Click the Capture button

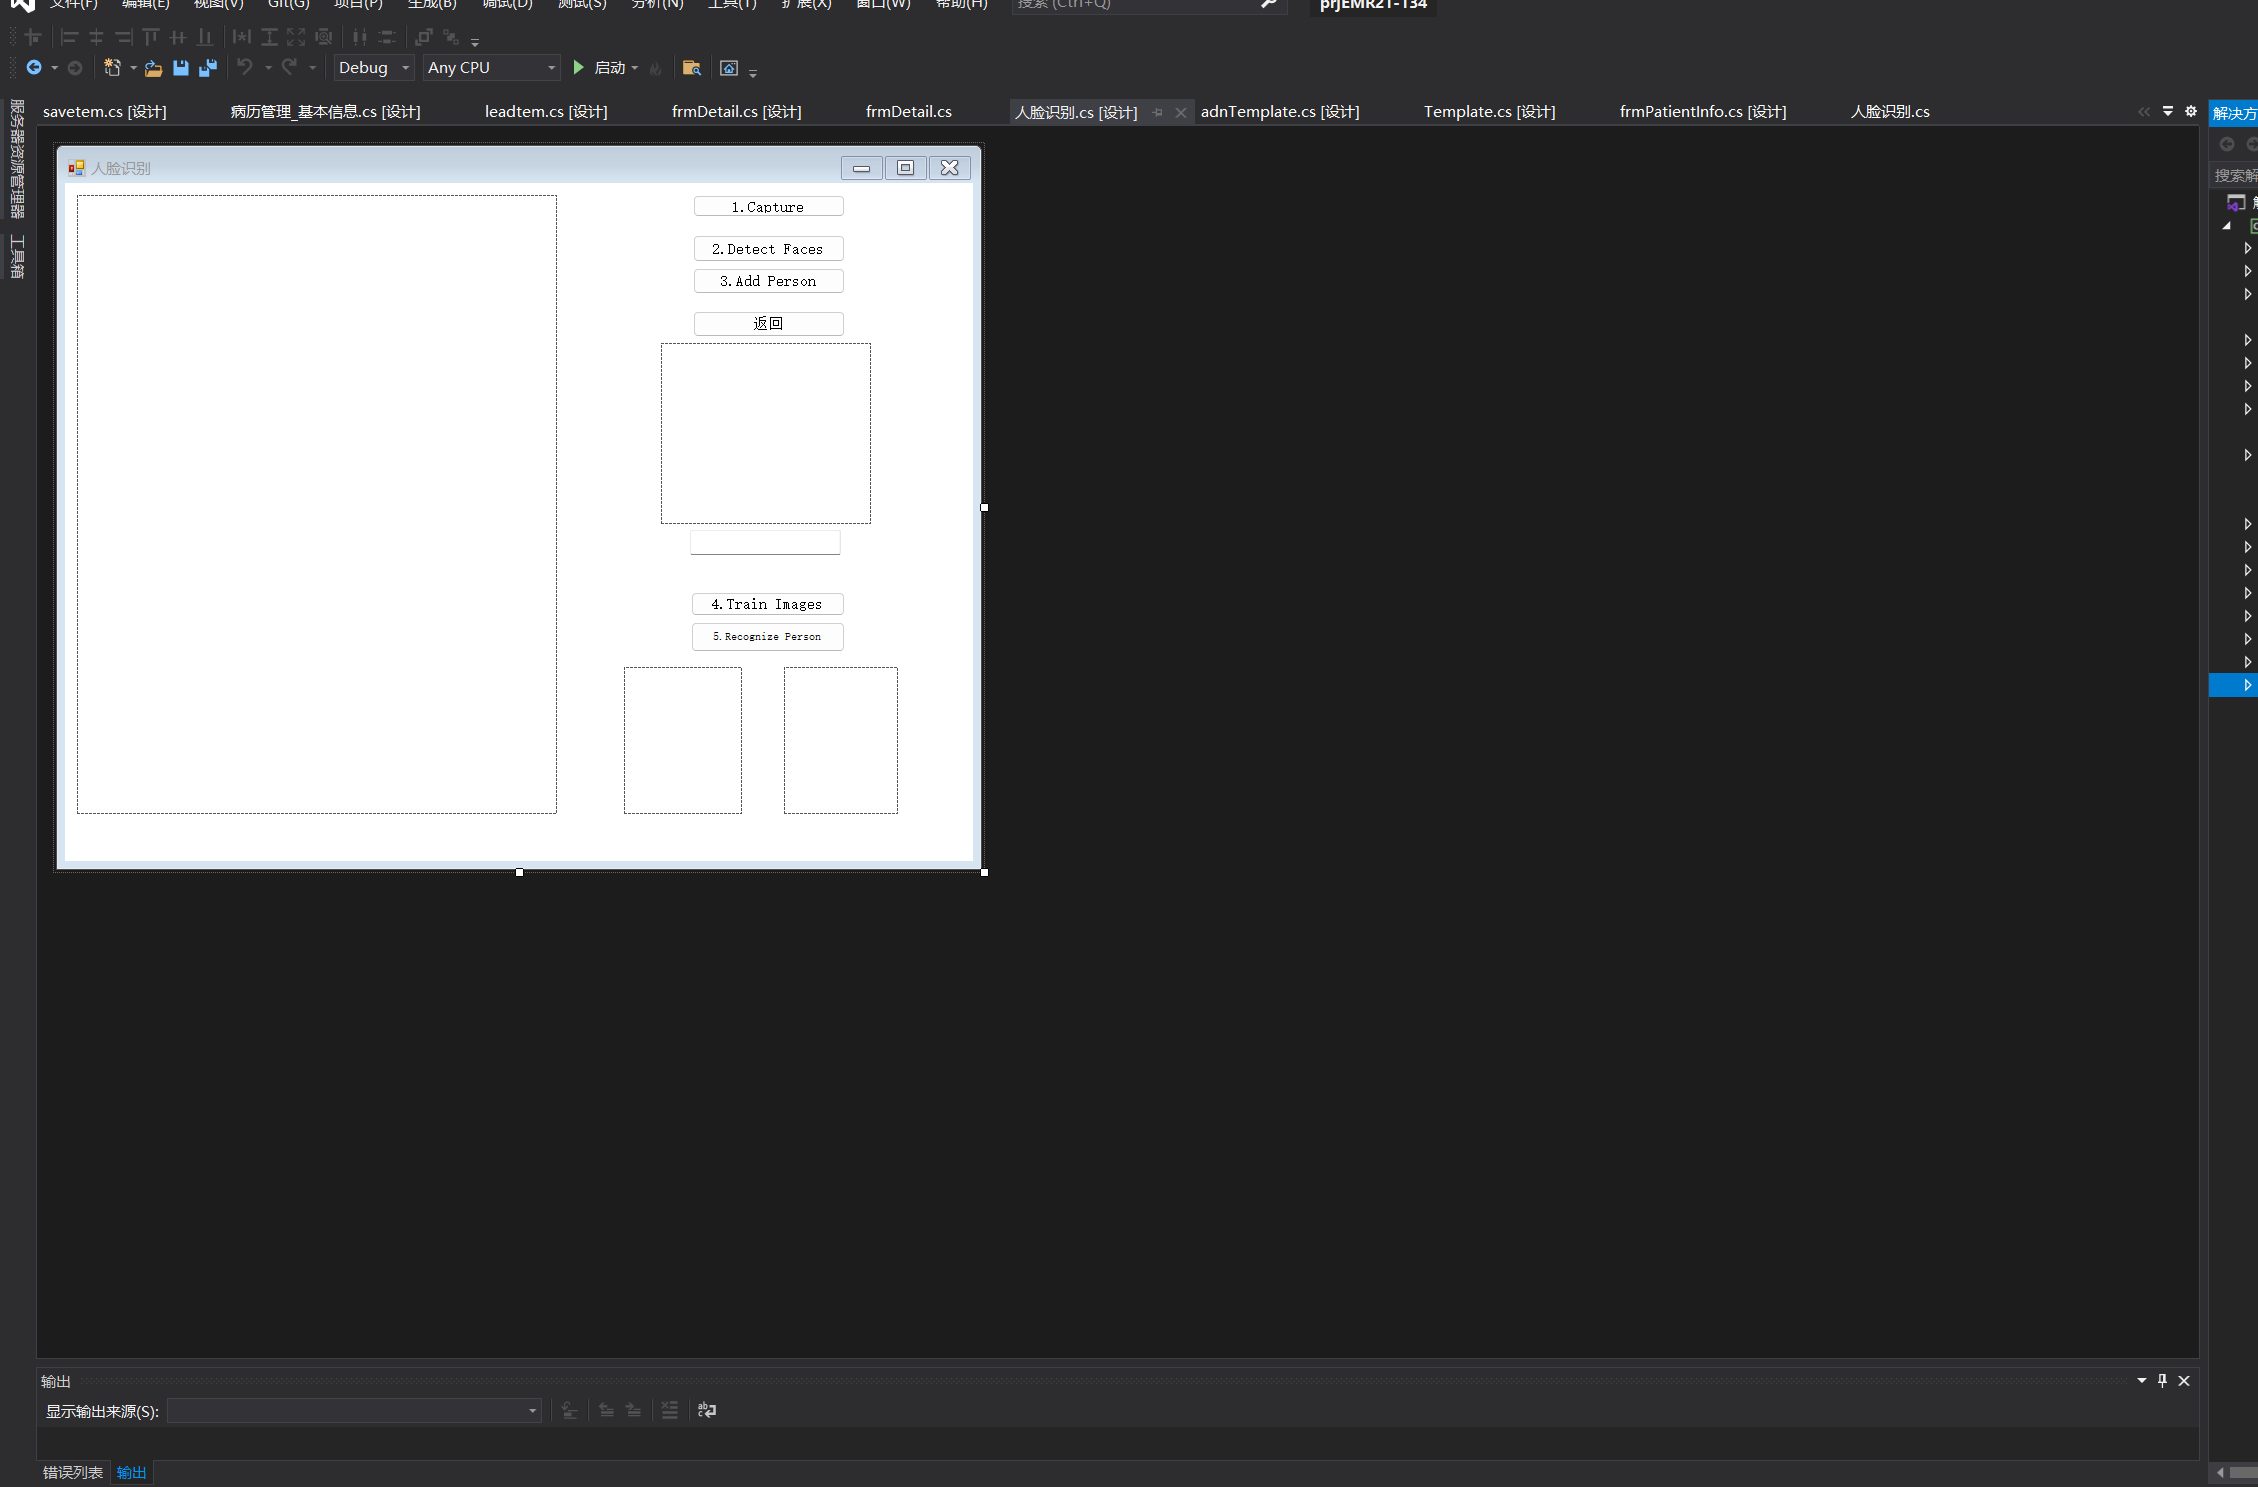[768, 206]
